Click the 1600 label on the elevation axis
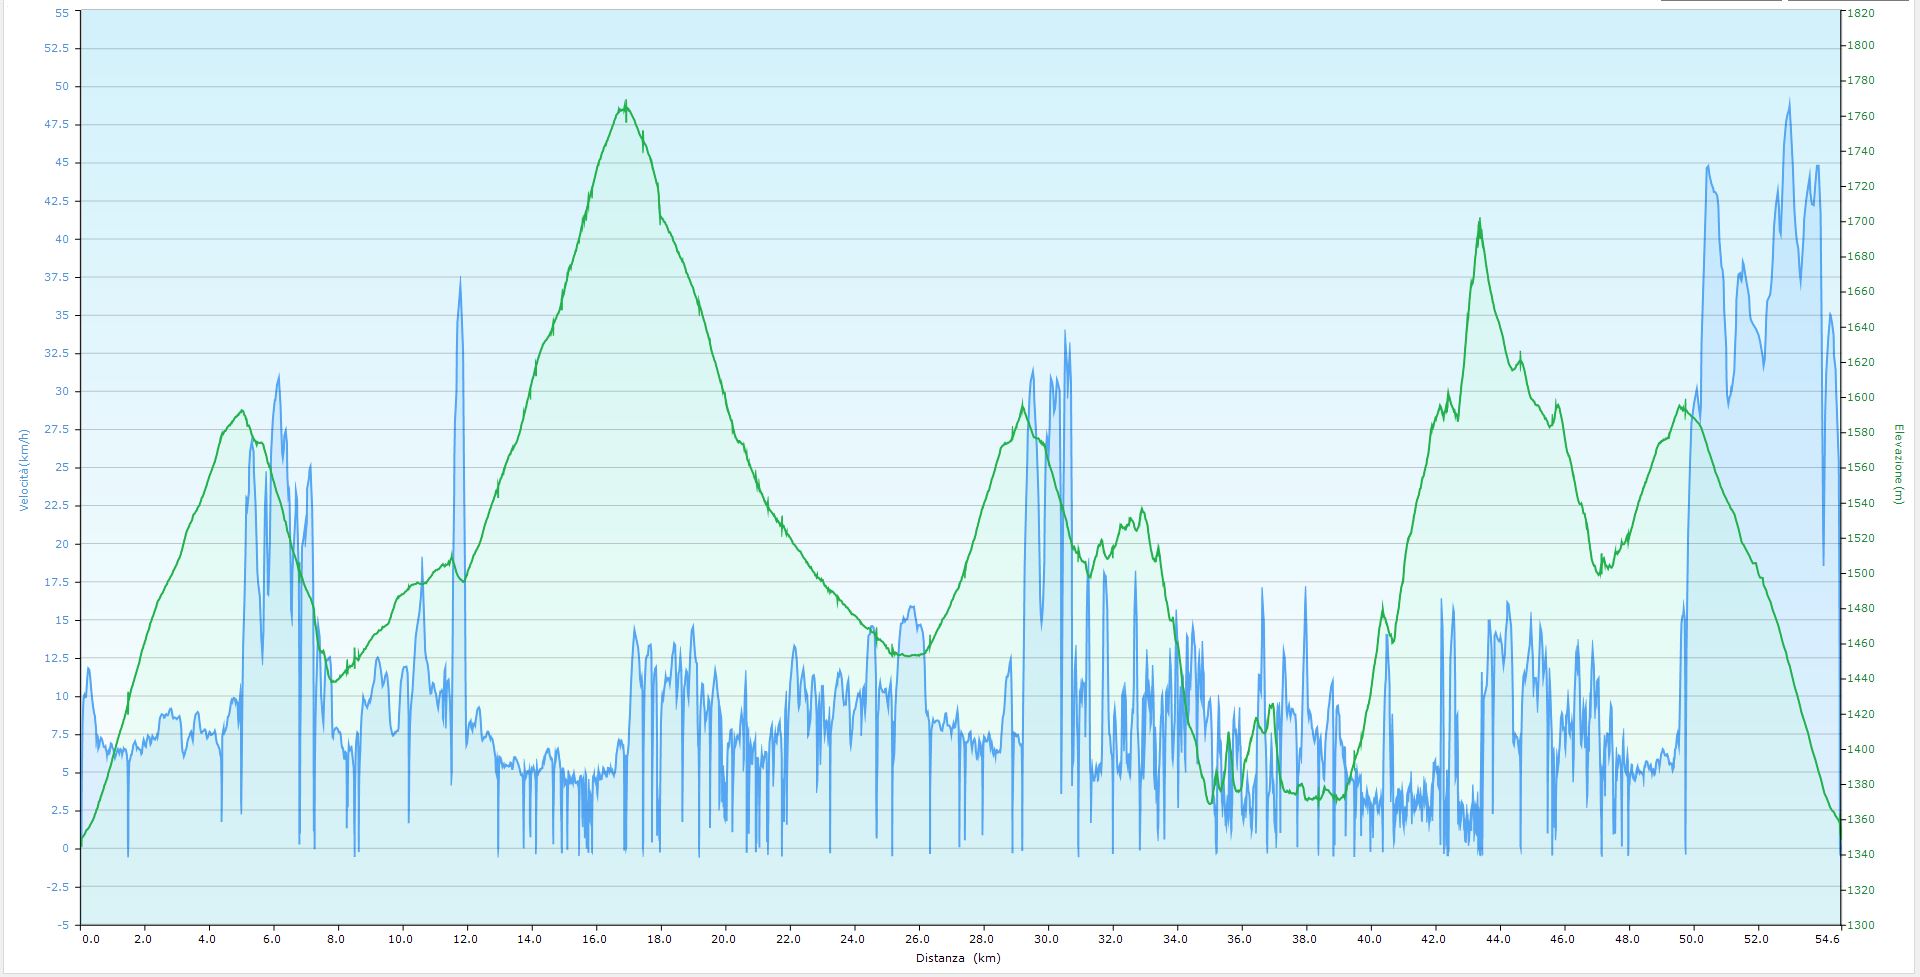The image size is (1920, 977). coord(1861,397)
